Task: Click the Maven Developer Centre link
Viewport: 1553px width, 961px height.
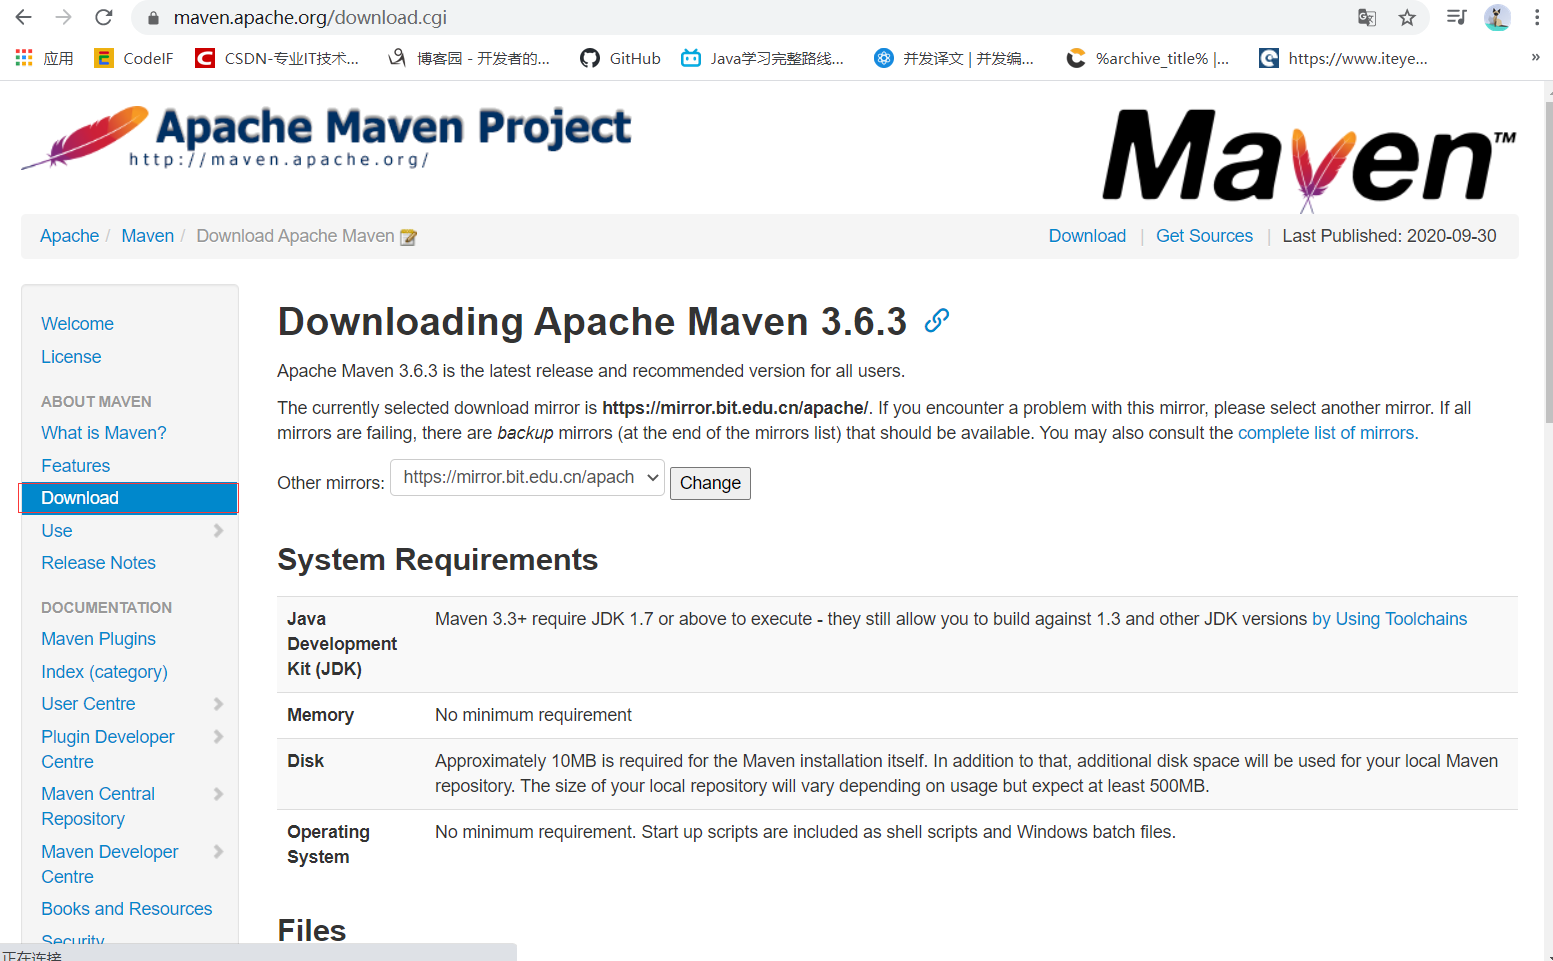Action: [109, 864]
